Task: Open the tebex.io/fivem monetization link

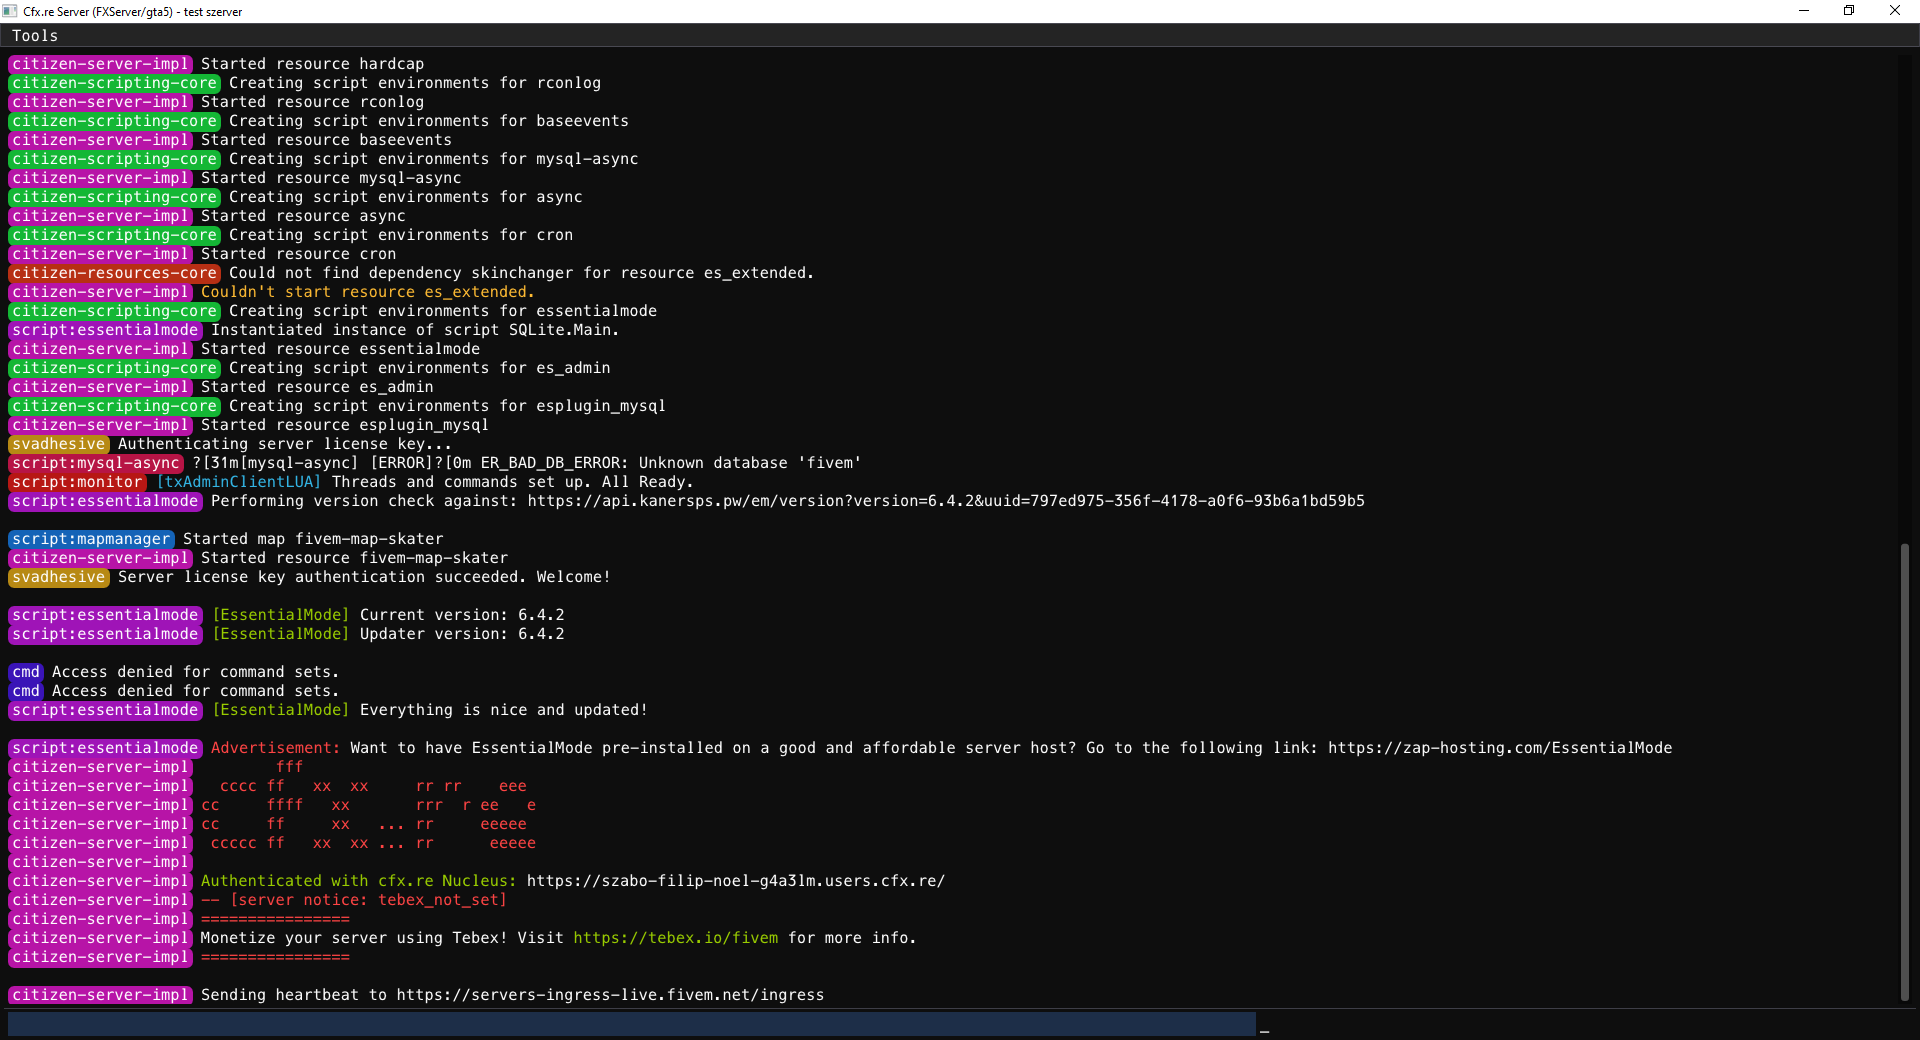Action: click(x=674, y=938)
